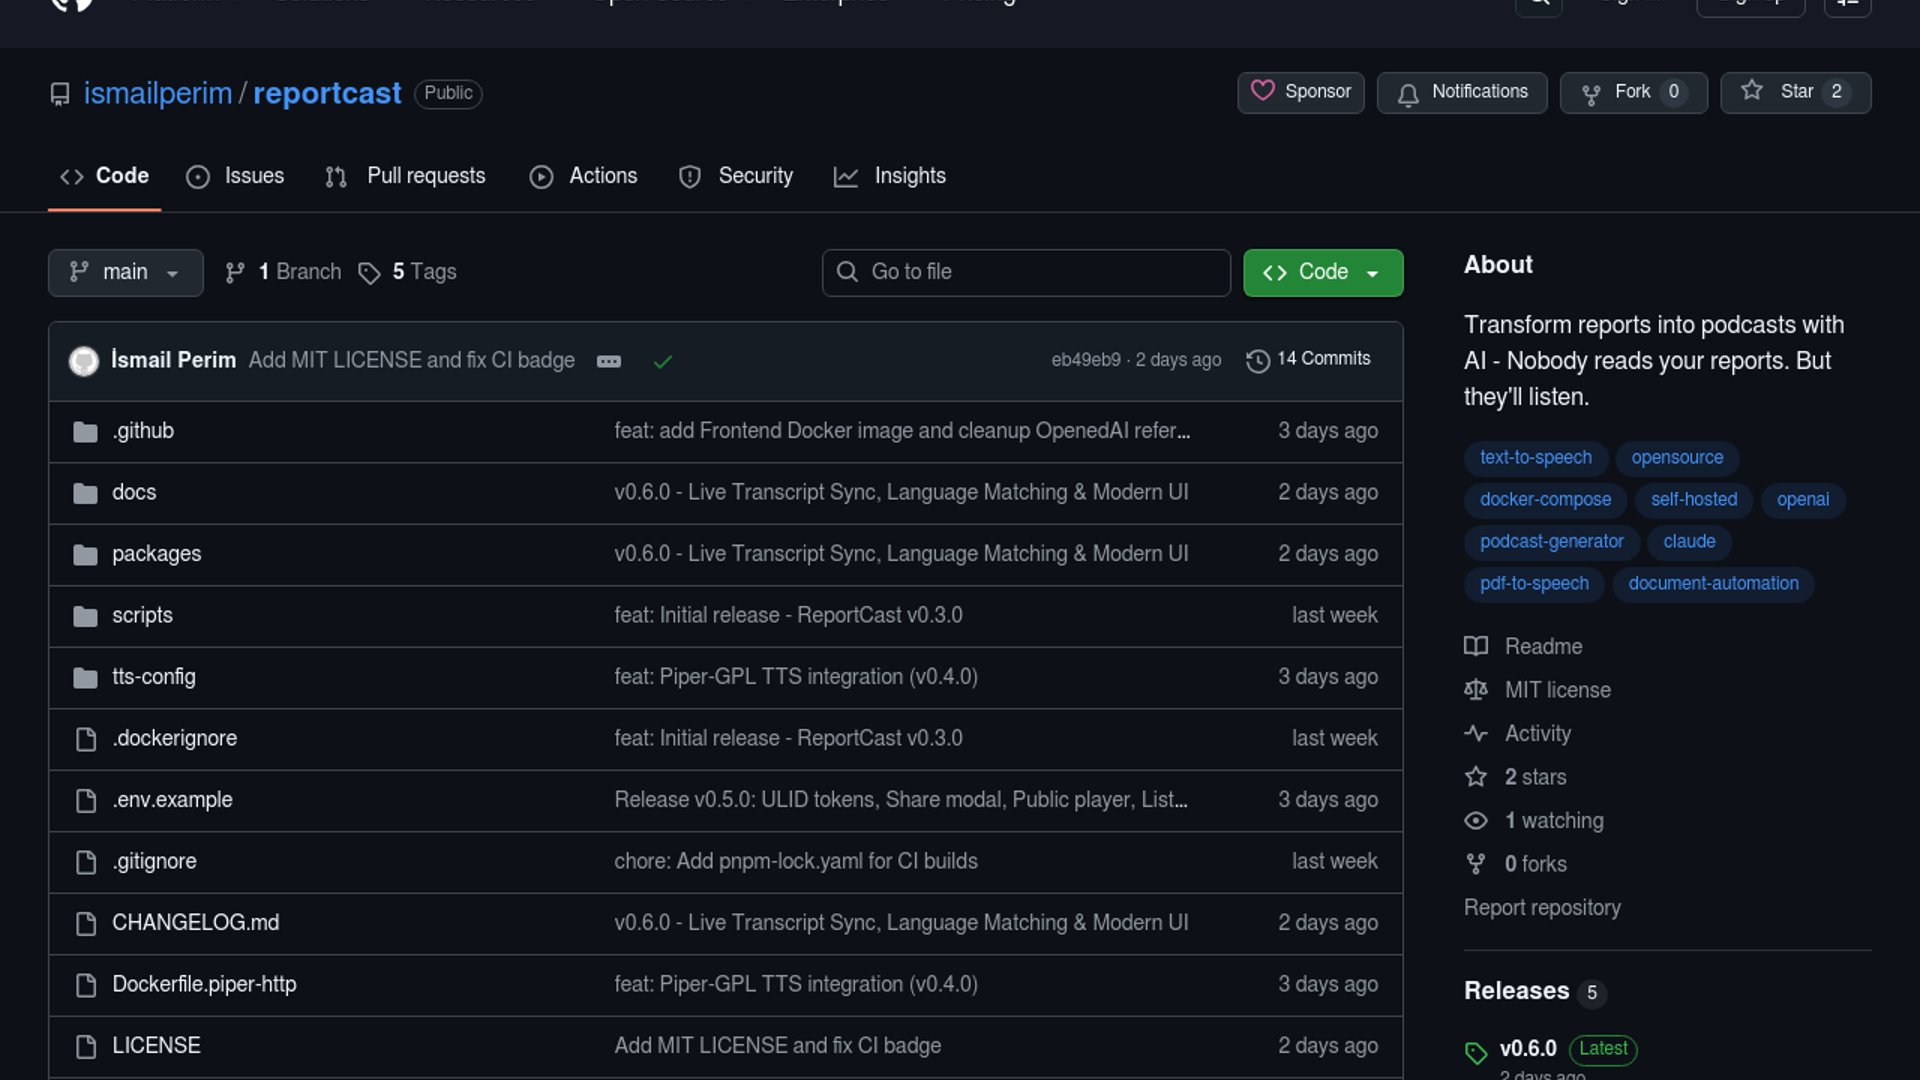The image size is (1920, 1080).
Task: Open commit history clock icon
Action: click(1258, 360)
